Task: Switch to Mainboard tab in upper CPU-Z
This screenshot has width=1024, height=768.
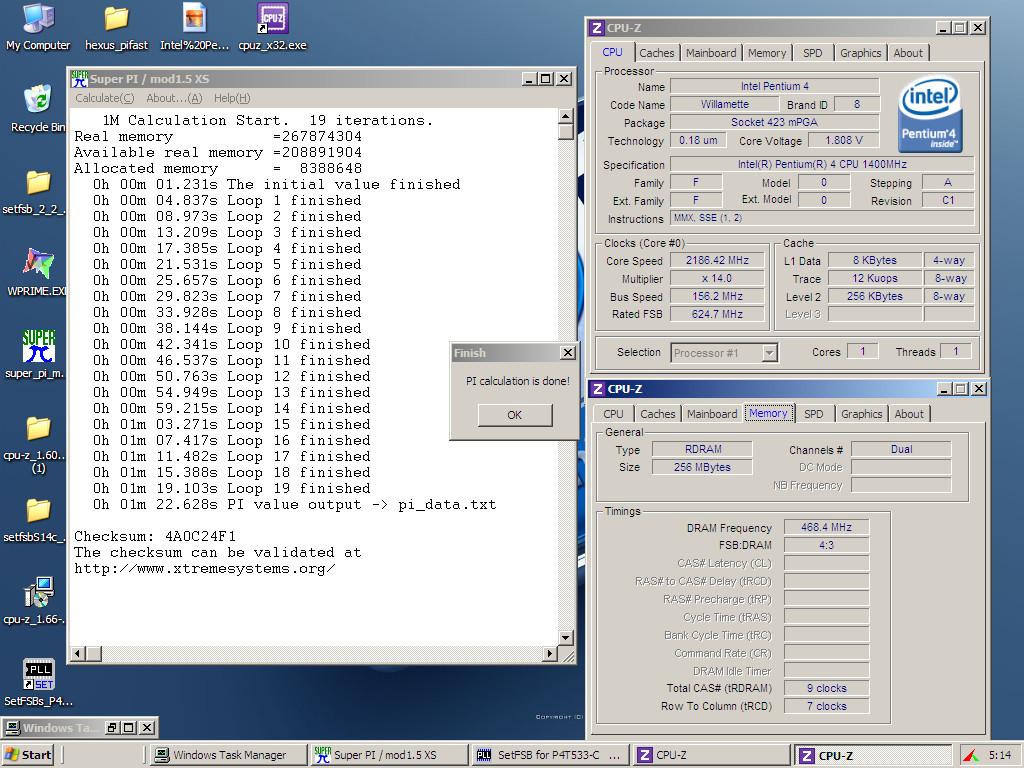Action: (x=711, y=53)
